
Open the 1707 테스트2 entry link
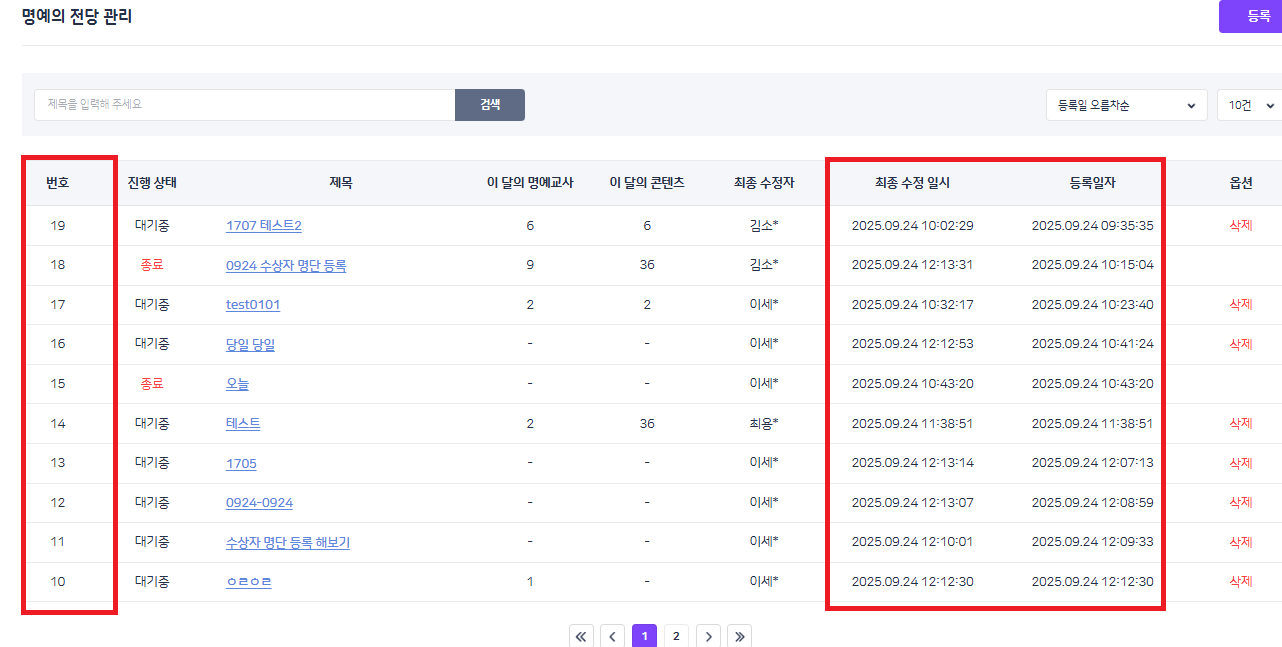(x=263, y=226)
